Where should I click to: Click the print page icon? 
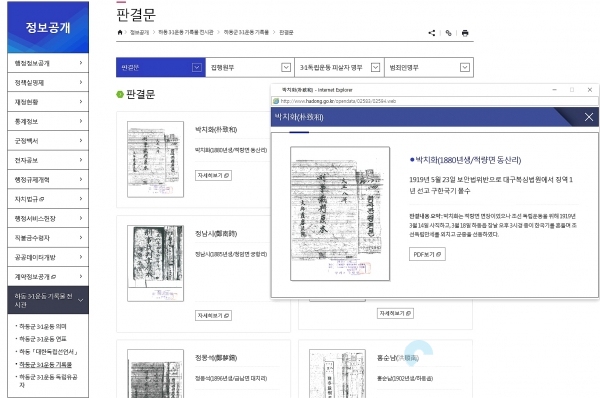click(x=465, y=33)
